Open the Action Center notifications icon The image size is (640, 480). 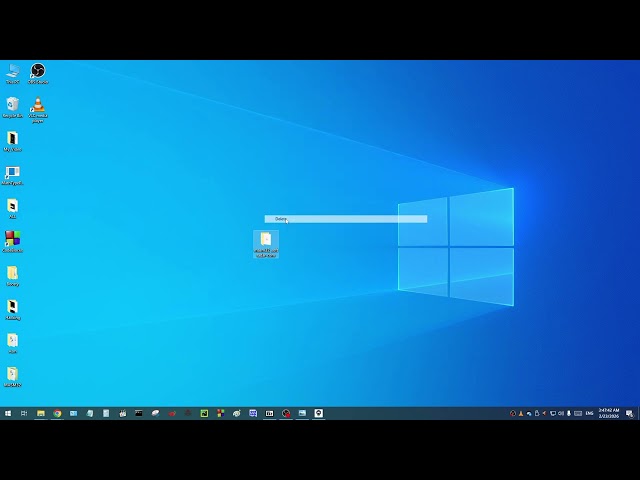pos(629,413)
